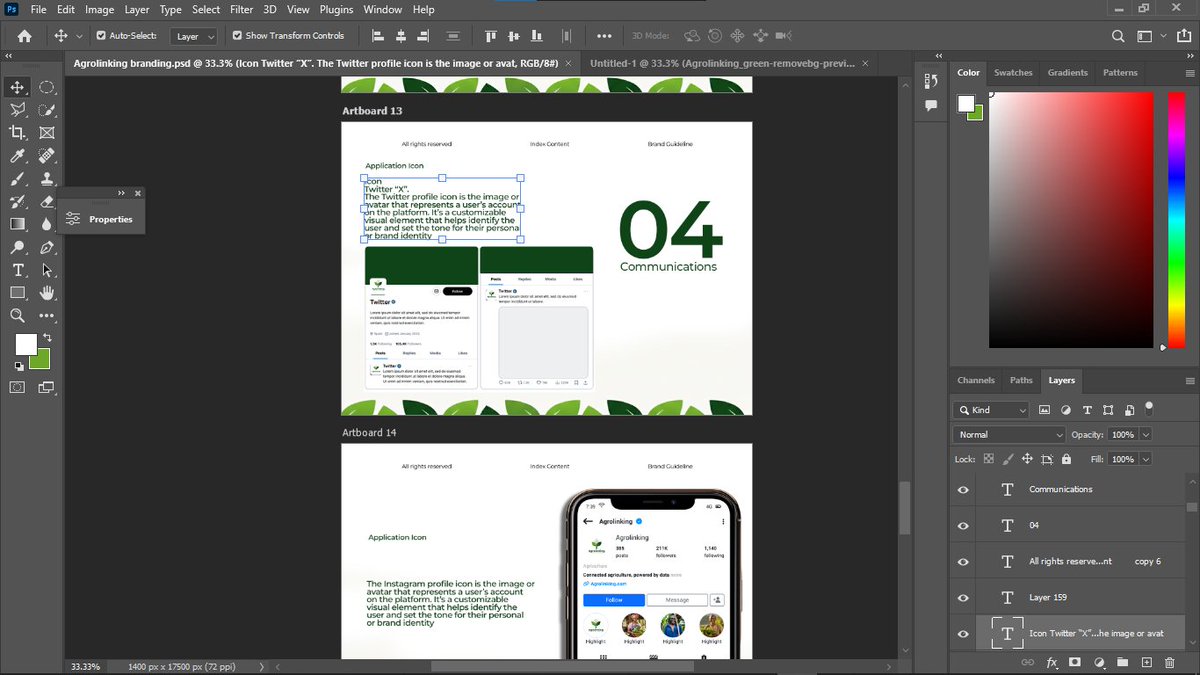Hide the Icon Twitter text layer

pyautogui.click(x=963, y=633)
